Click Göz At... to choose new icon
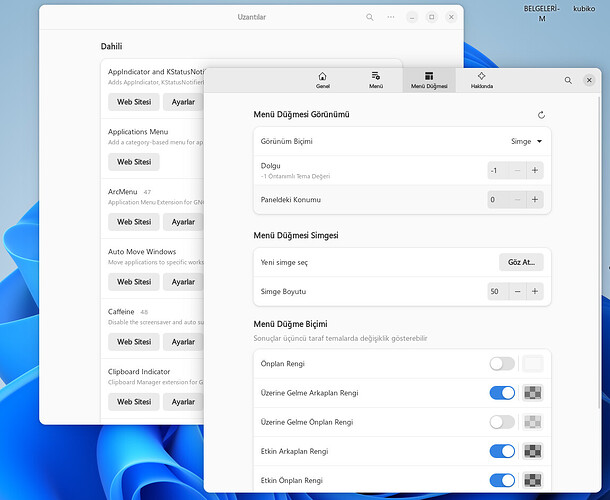This screenshot has width=610, height=500. (521, 262)
